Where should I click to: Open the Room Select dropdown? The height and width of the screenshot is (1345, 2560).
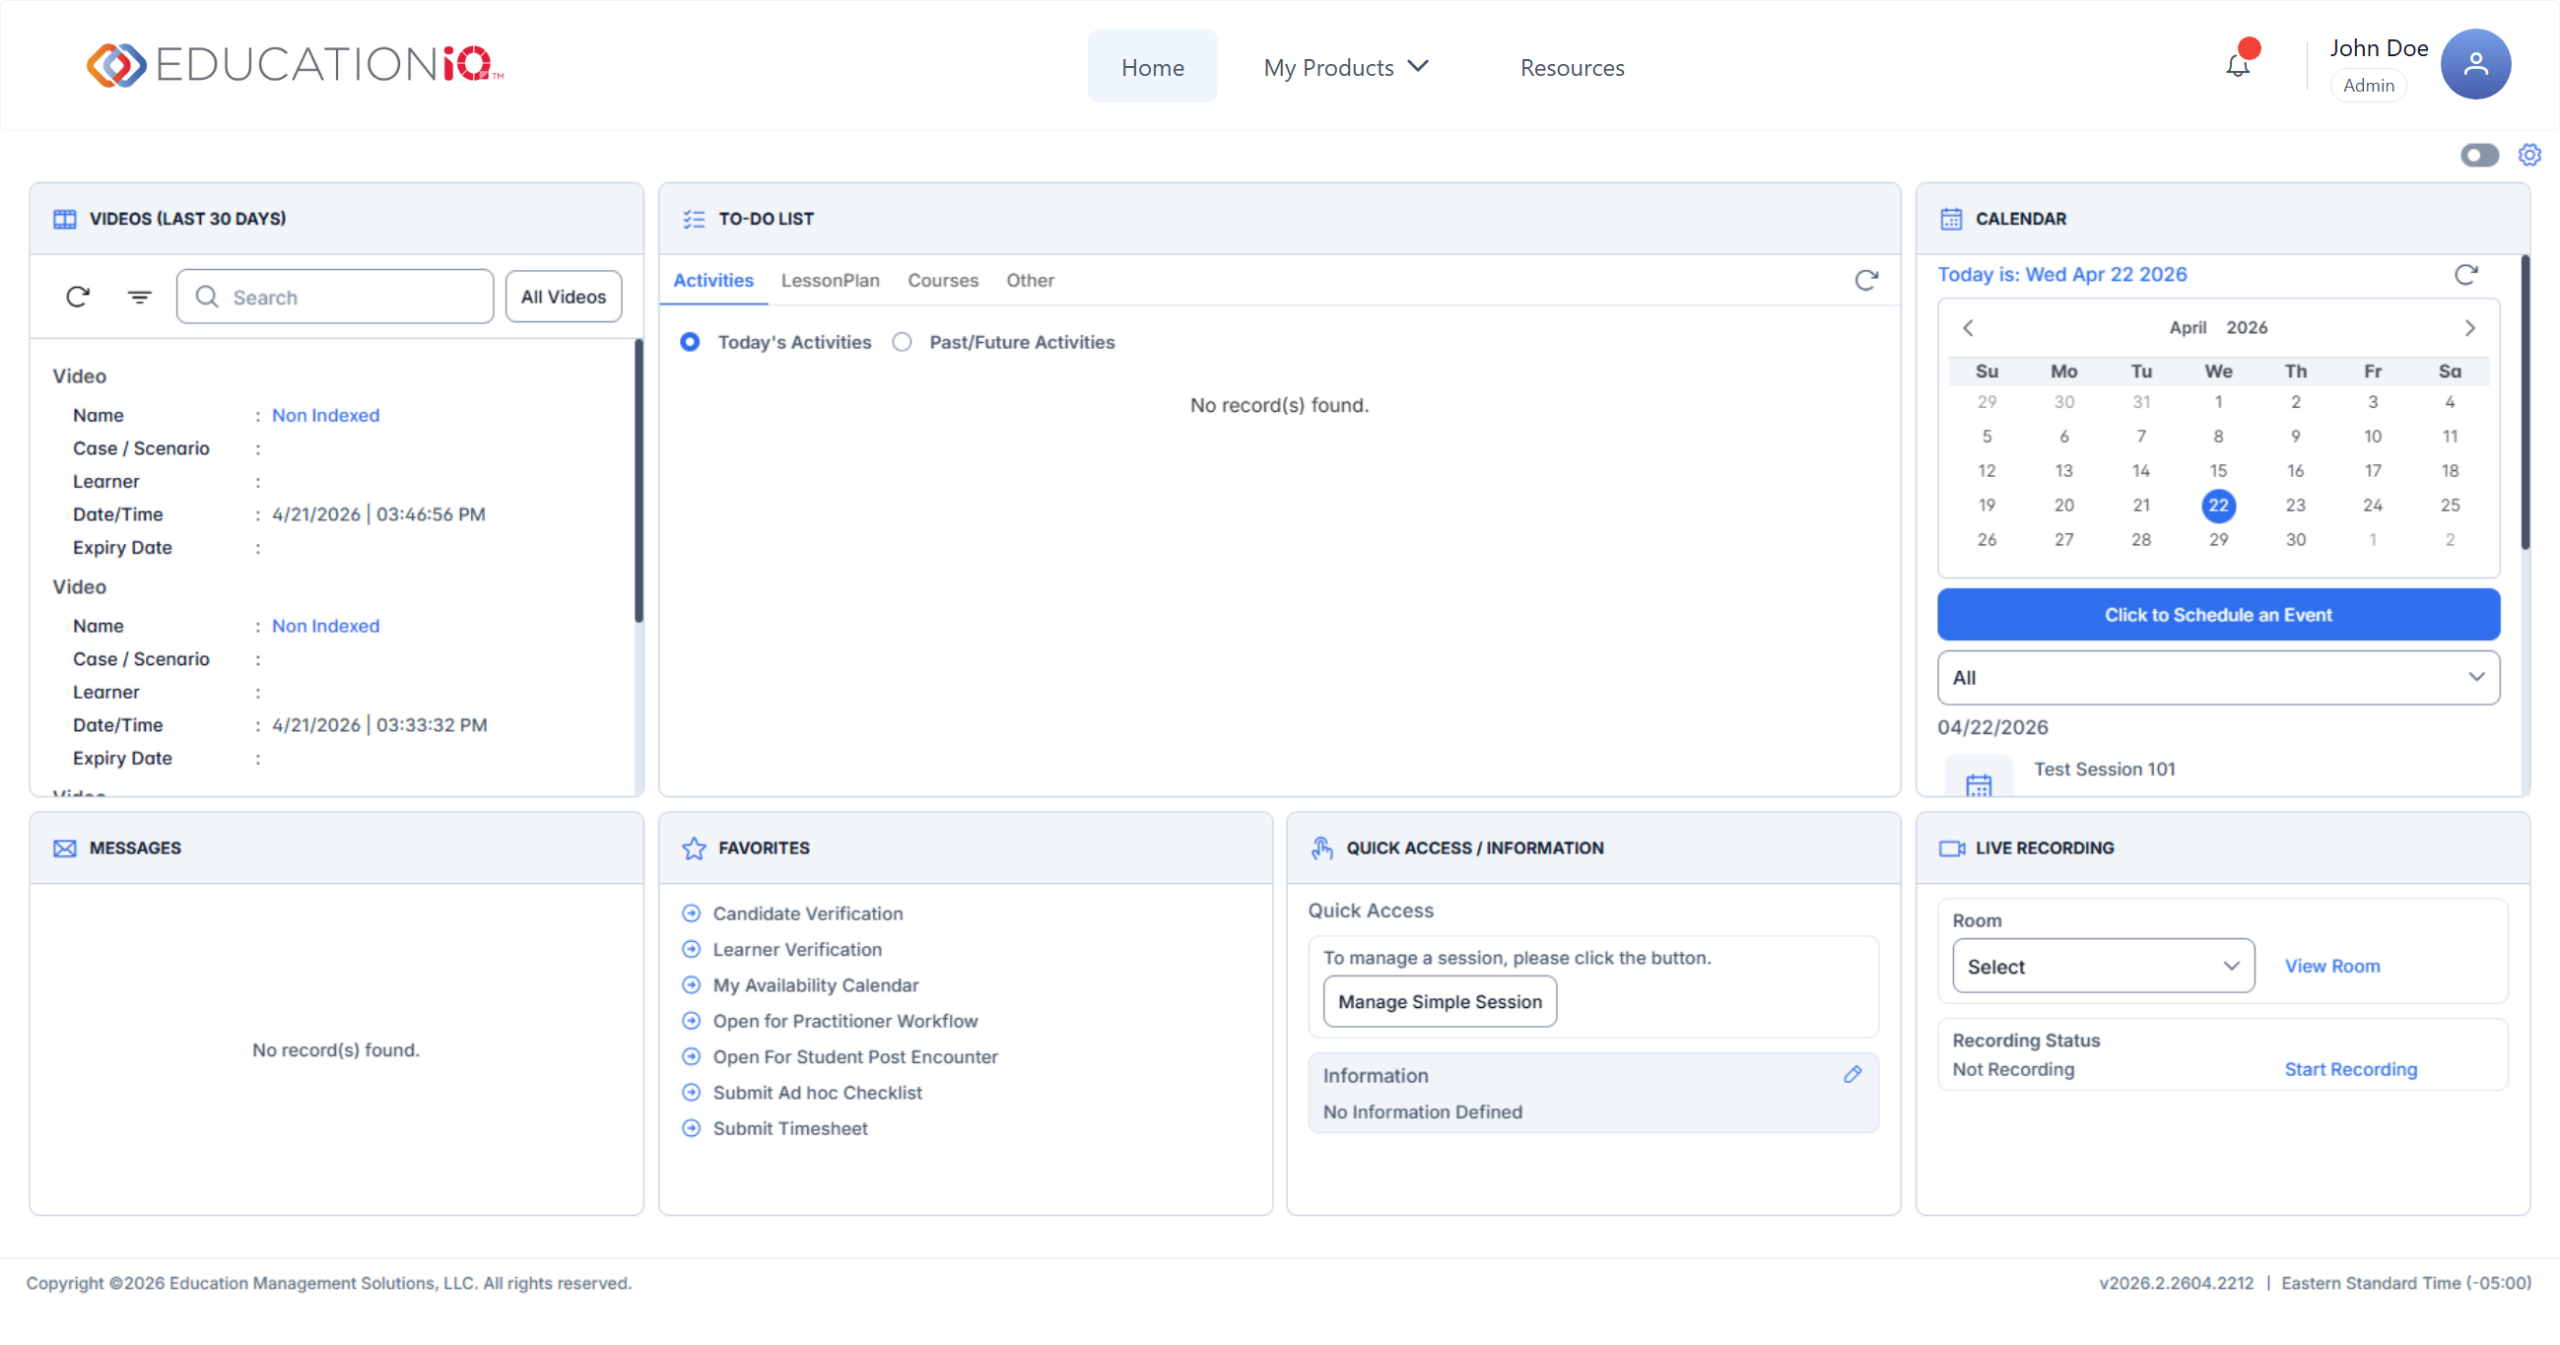(x=2103, y=966)
